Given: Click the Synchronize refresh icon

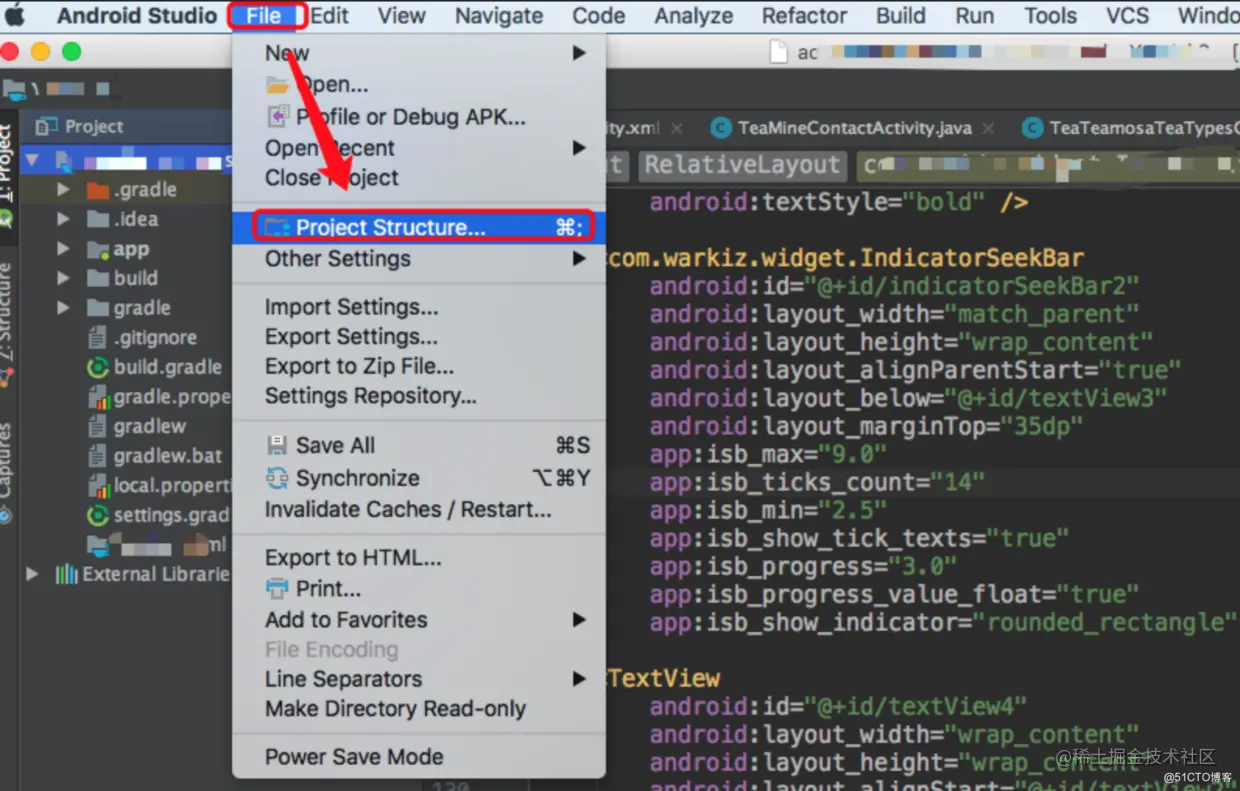Looking at the screenshot, I should click(277, 478).
